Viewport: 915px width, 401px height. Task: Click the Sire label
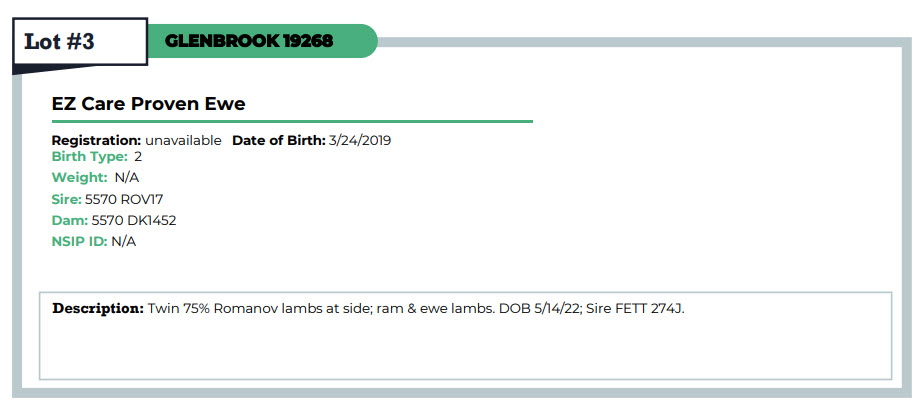(67, 200)
